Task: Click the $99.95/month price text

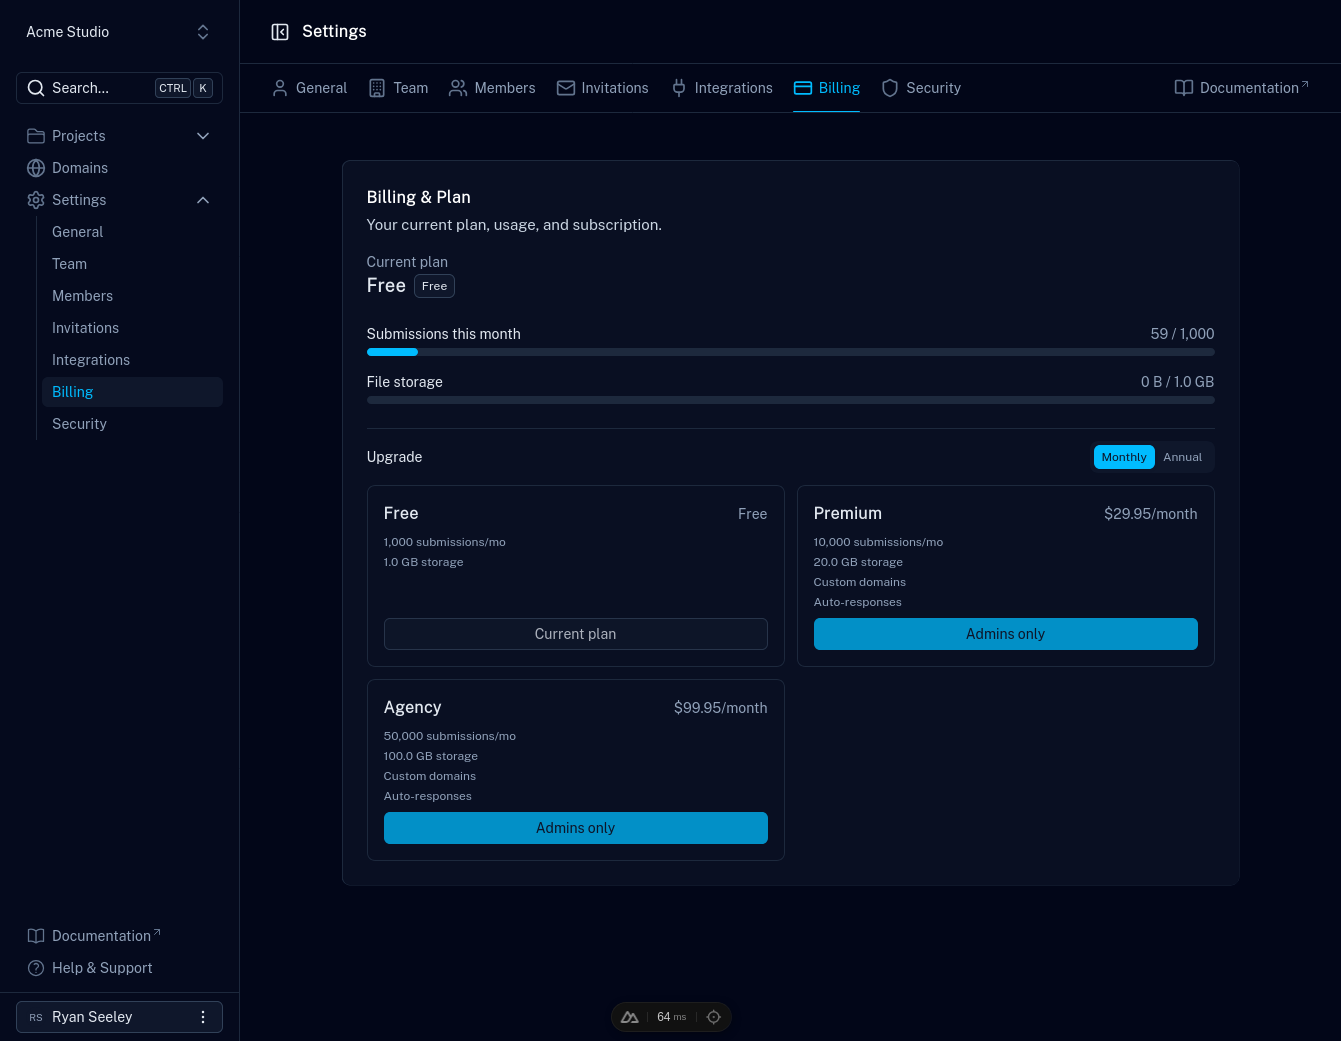Action: tap(720, 708)
